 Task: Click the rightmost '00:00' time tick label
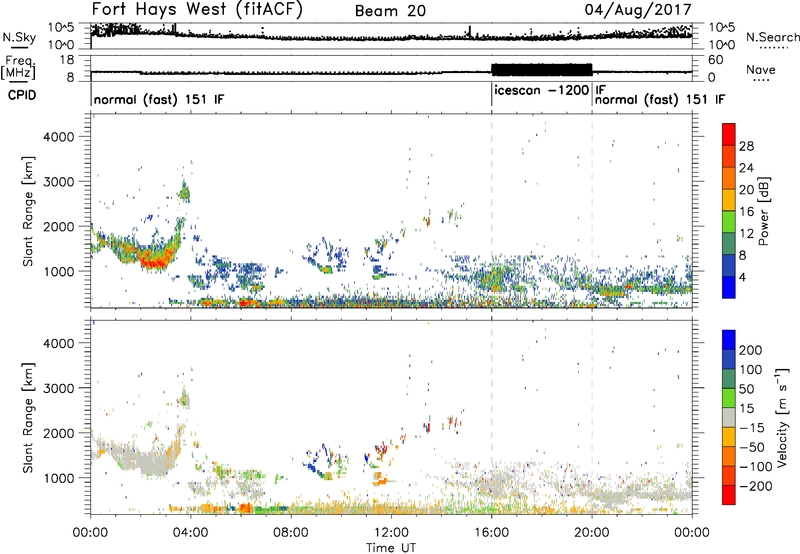point(692,533)
